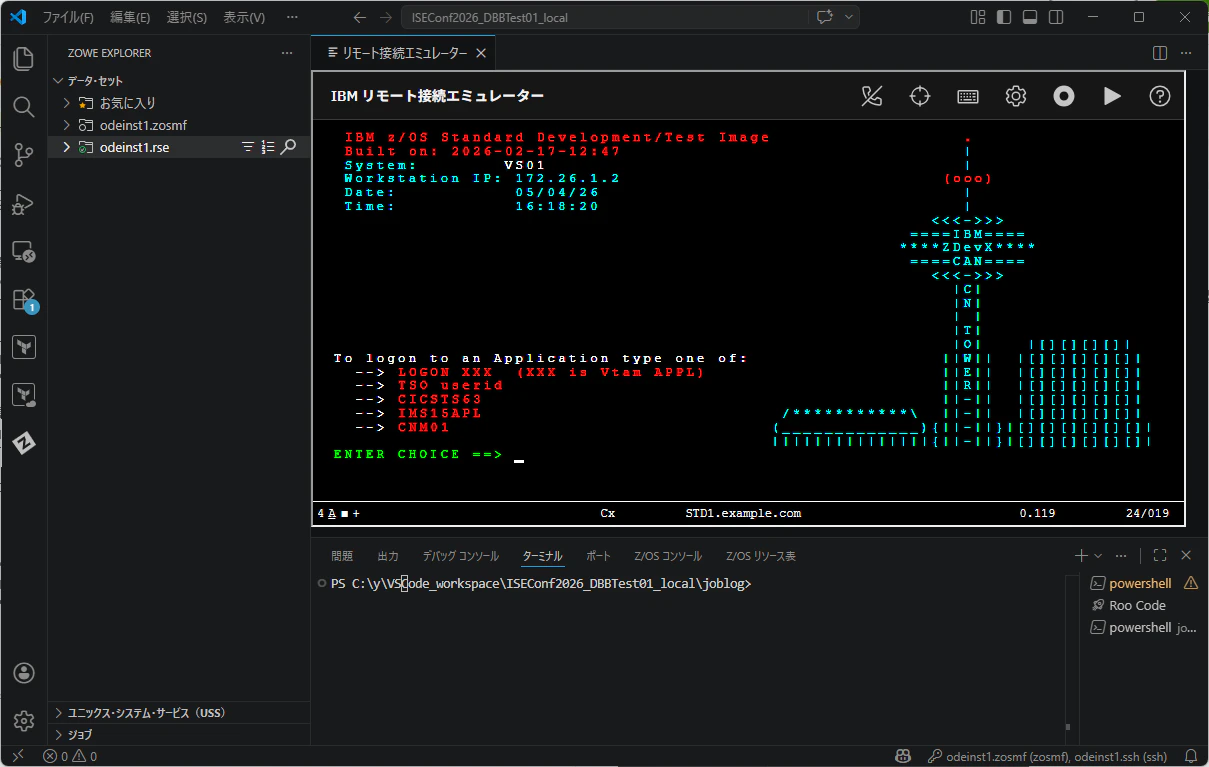This screenshot has width=1209, height=767.
Task: Expand the ジョブ section
Action: (x=178, y=734)
